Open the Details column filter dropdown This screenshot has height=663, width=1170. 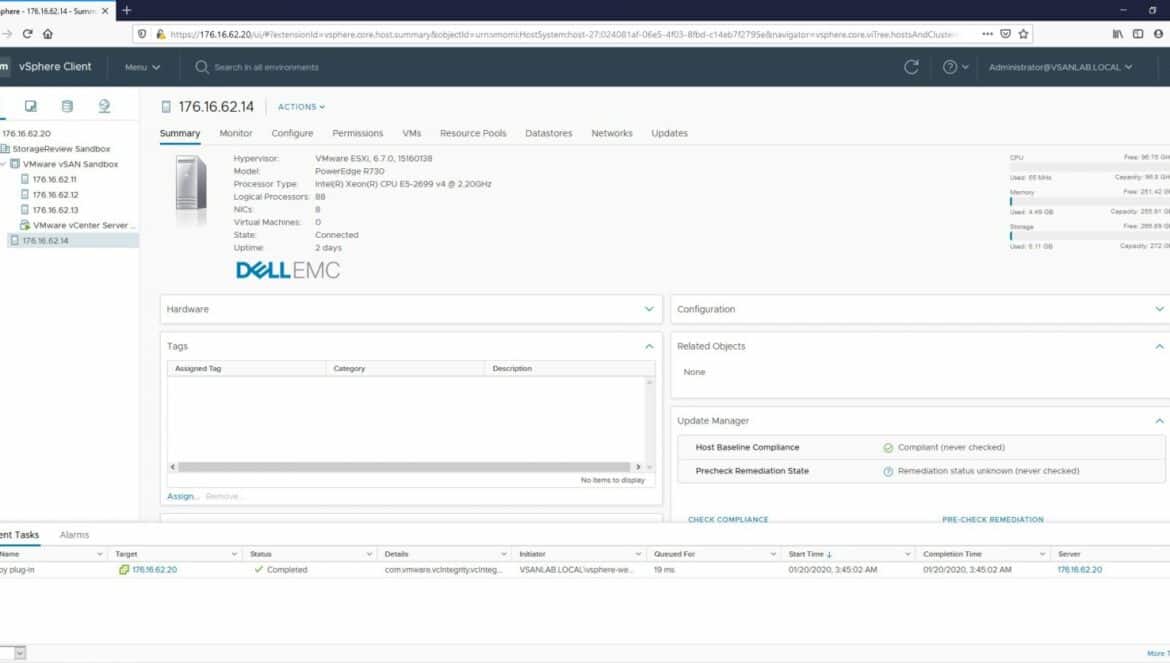(x=504, y=554)
